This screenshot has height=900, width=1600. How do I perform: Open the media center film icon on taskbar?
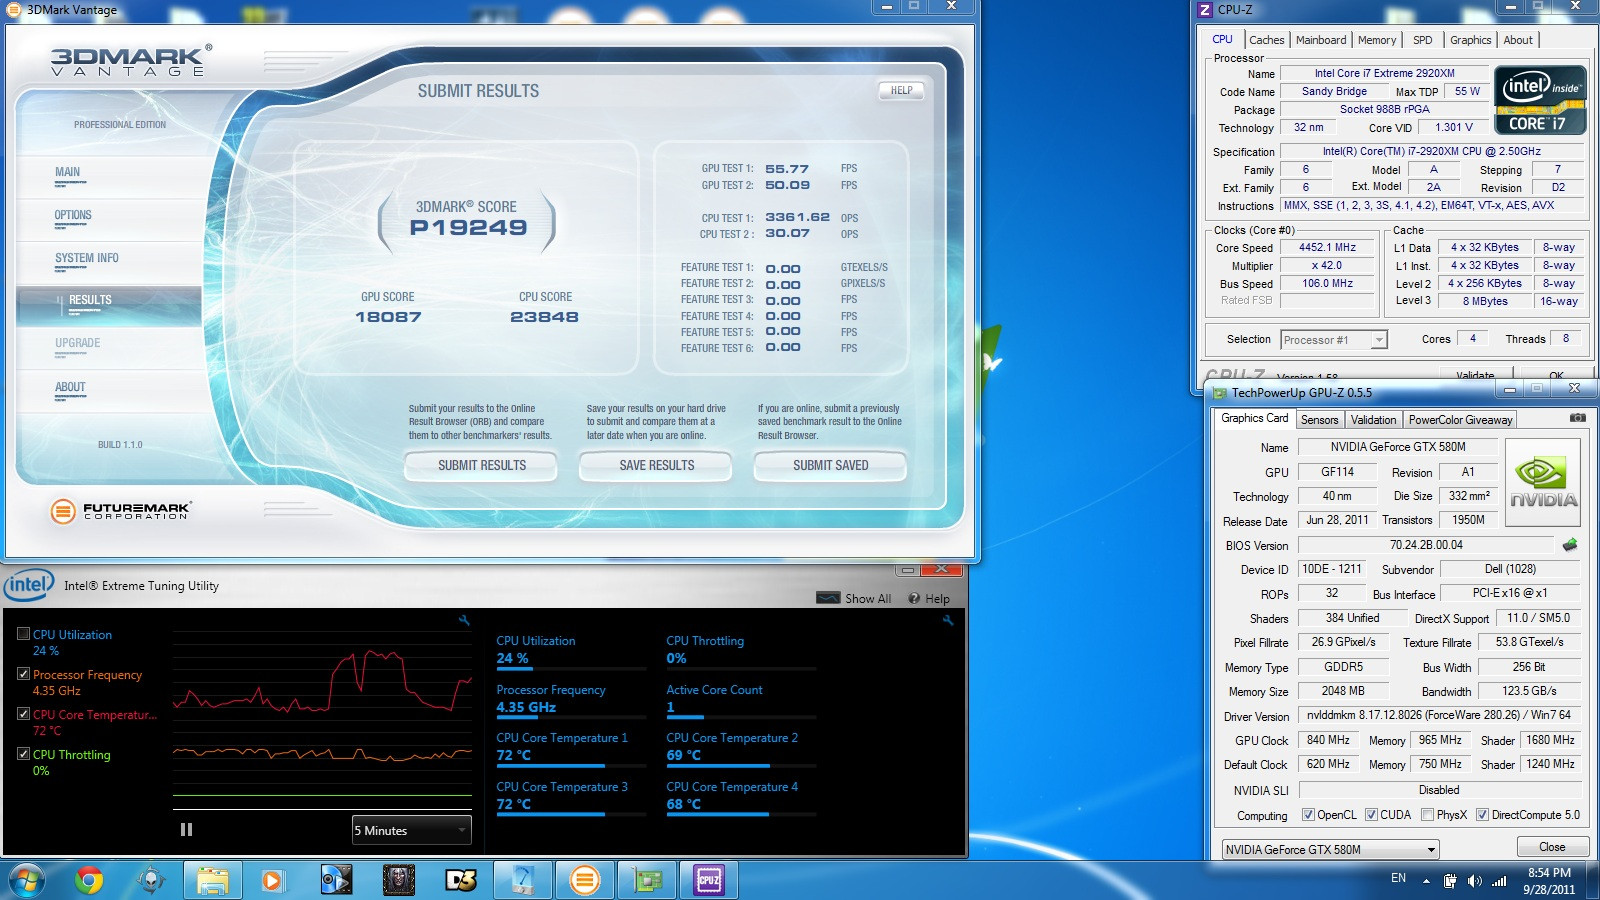tap(336, 880)
